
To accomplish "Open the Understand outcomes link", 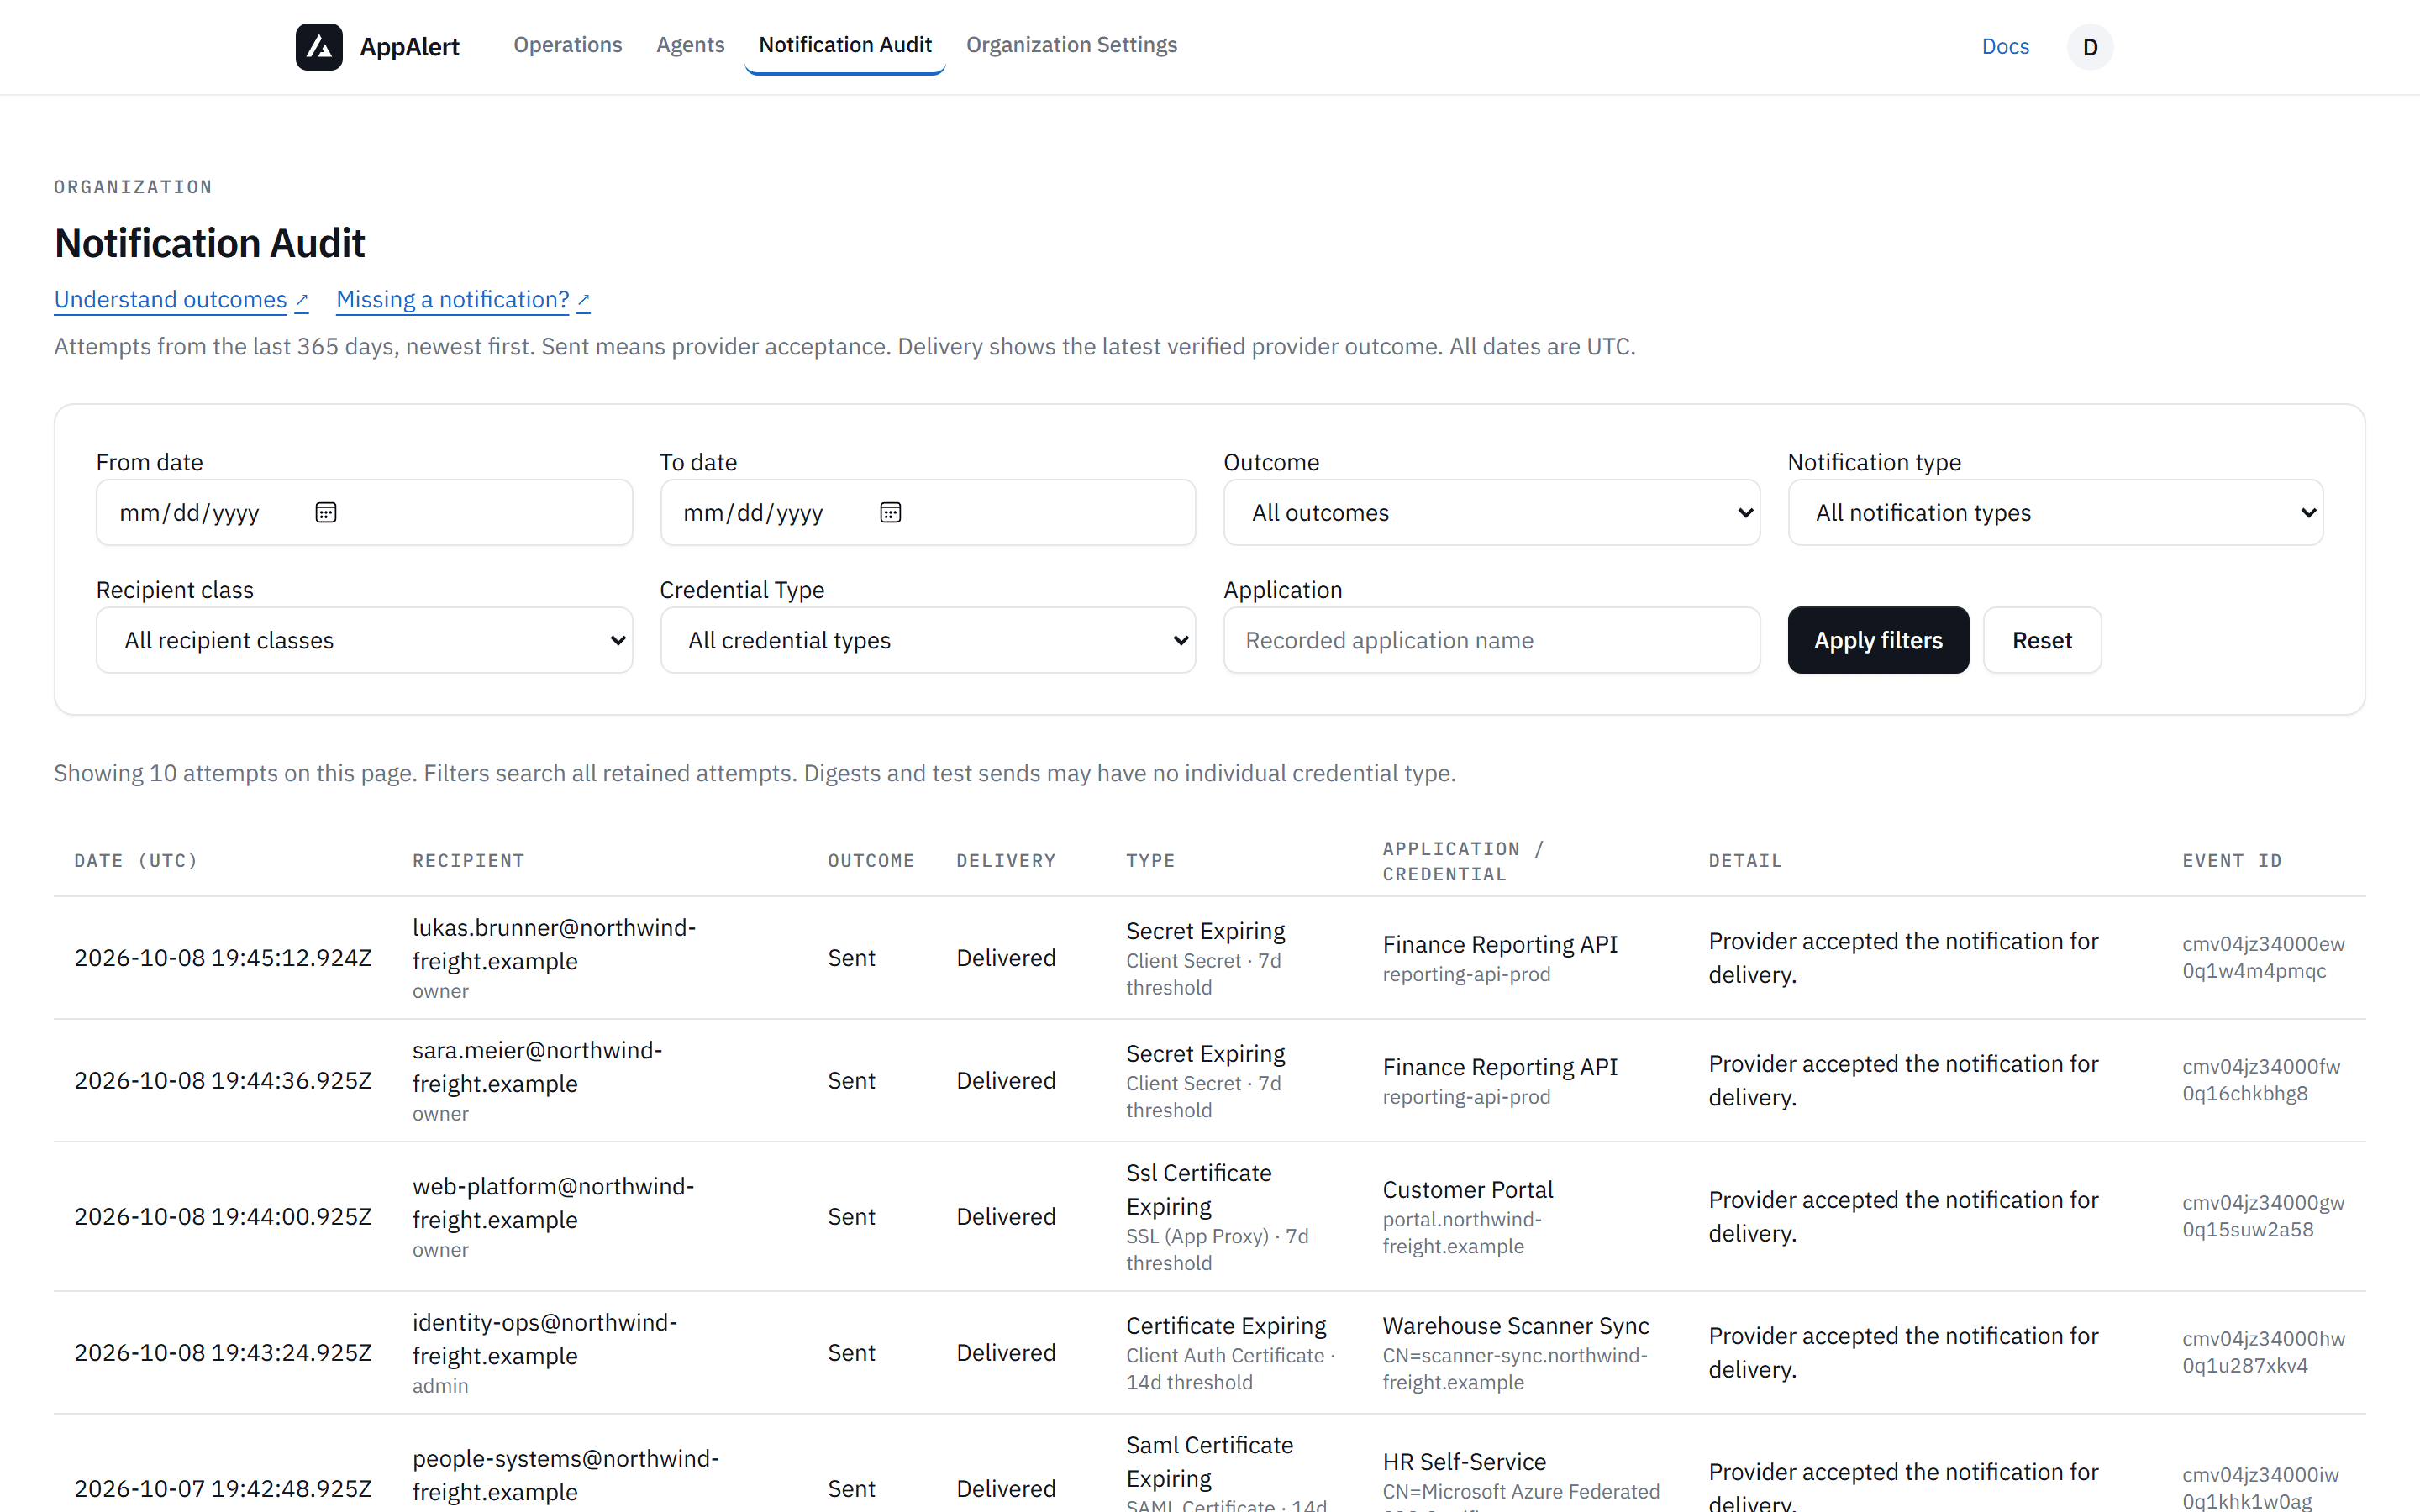I will tap(181, 300).
